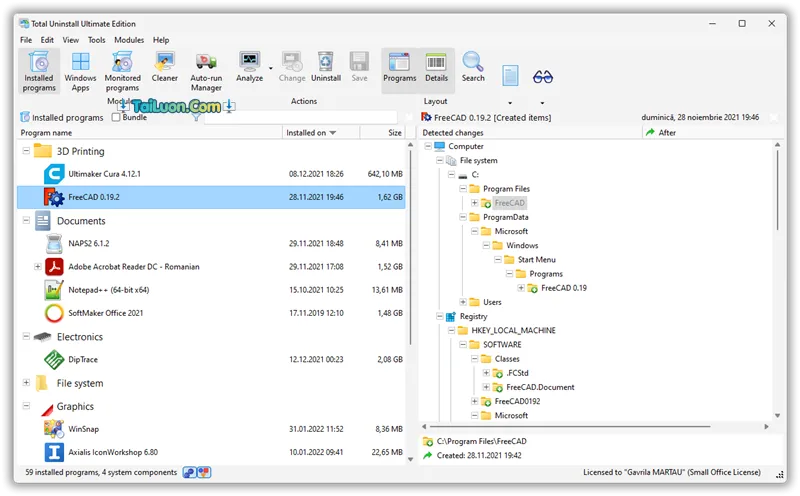Open the Search tool
The width and height of the screenshot is (800, 496).
pos(473,67)
